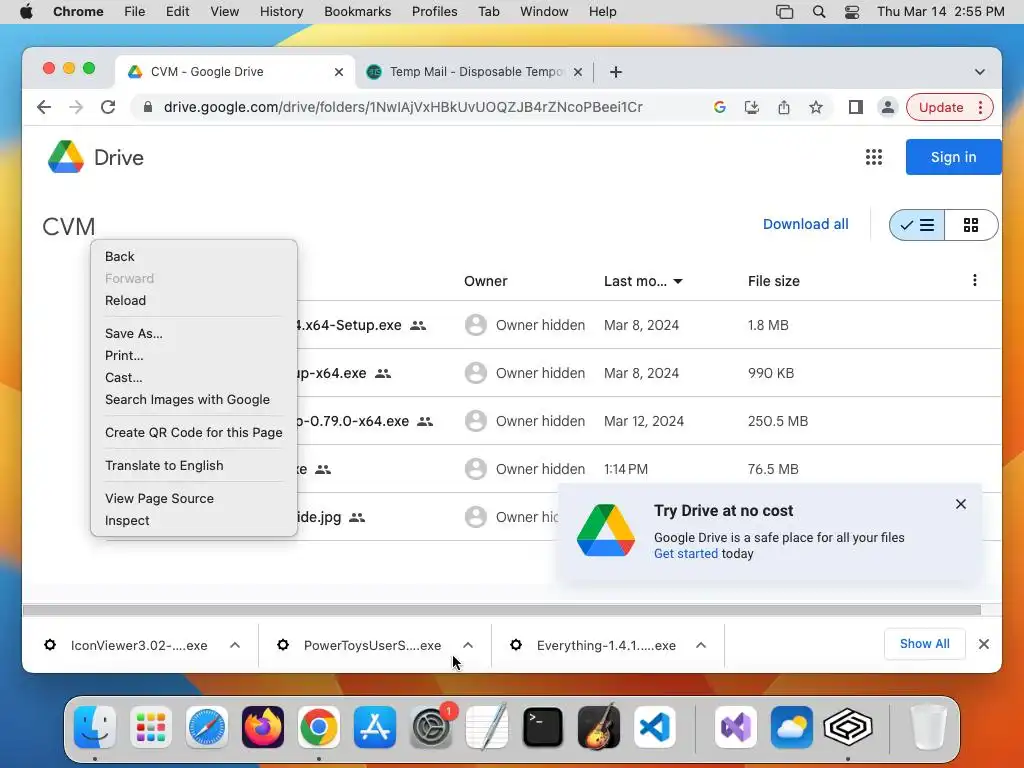The height and width of the screenshot is (768, 1024).
Task: Open System Settings from the dock
Action: [x=431, y=726]
